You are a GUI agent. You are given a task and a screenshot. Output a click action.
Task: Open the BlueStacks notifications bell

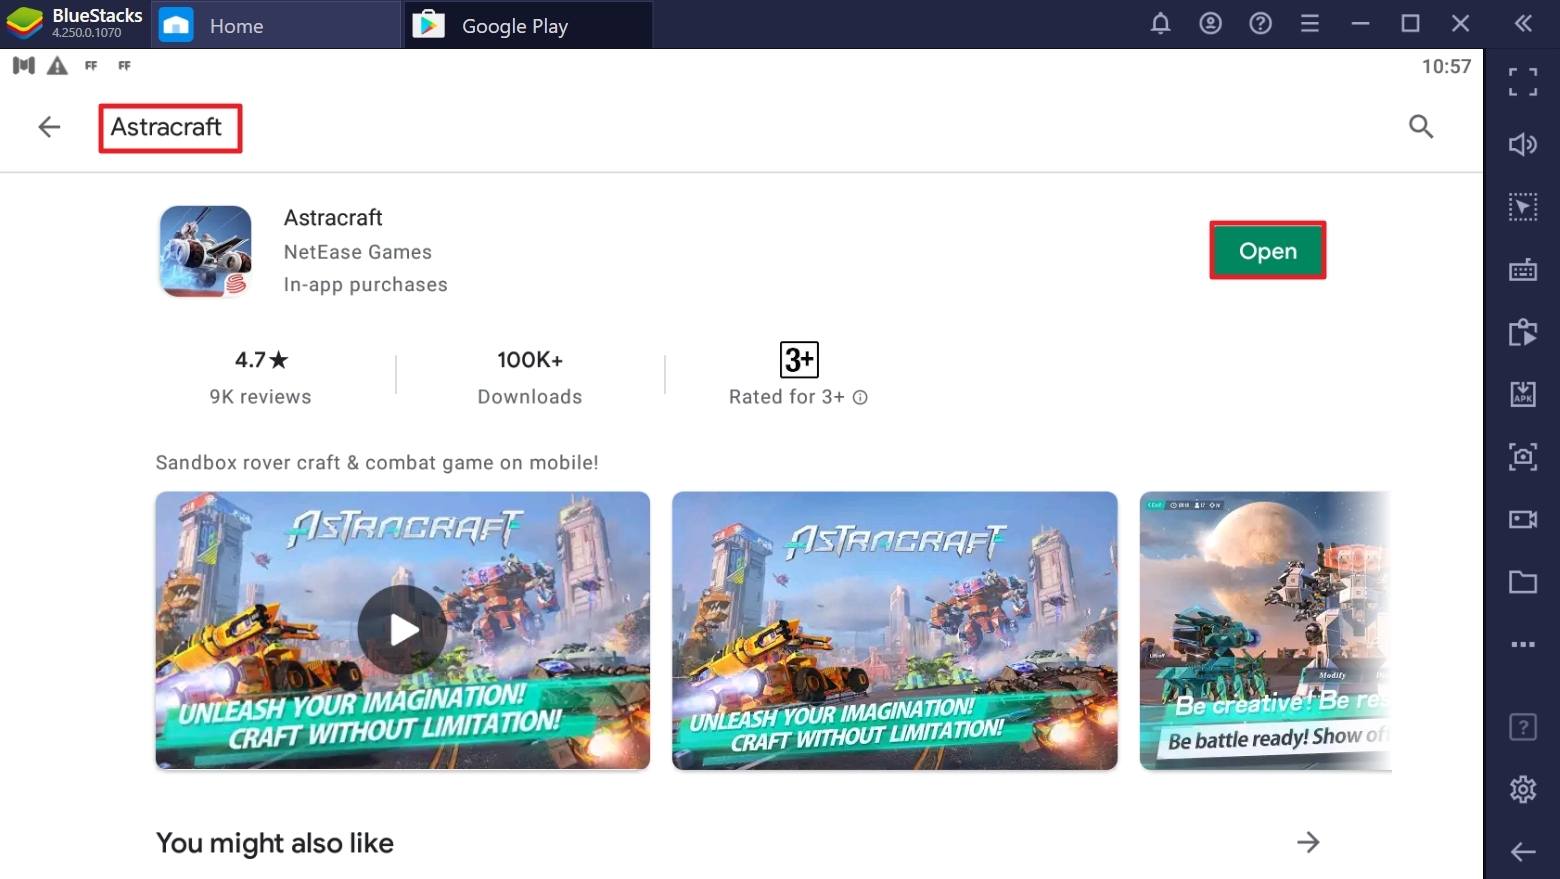click(1160, 23)
